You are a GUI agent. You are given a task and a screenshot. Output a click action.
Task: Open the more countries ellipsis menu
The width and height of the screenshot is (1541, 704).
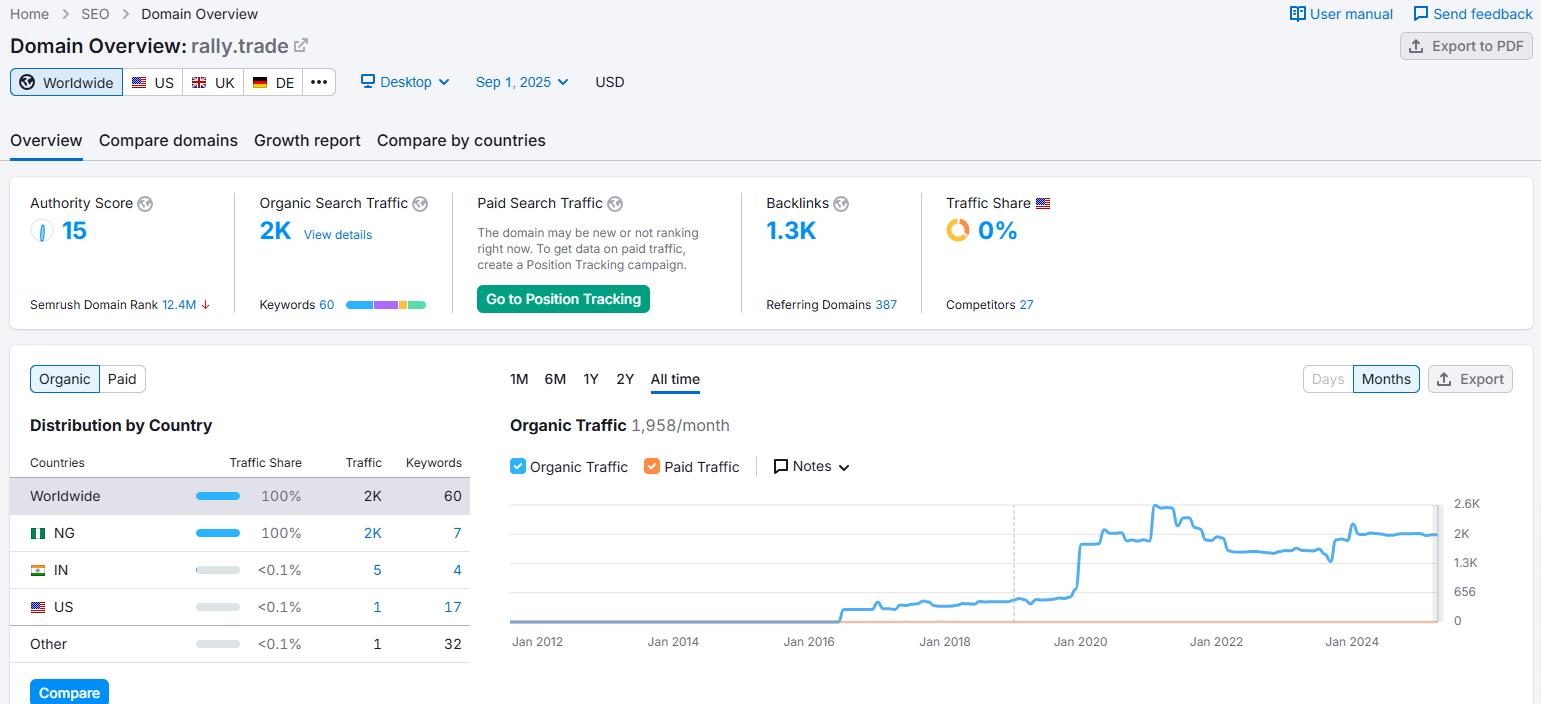(x=319, y=82)
